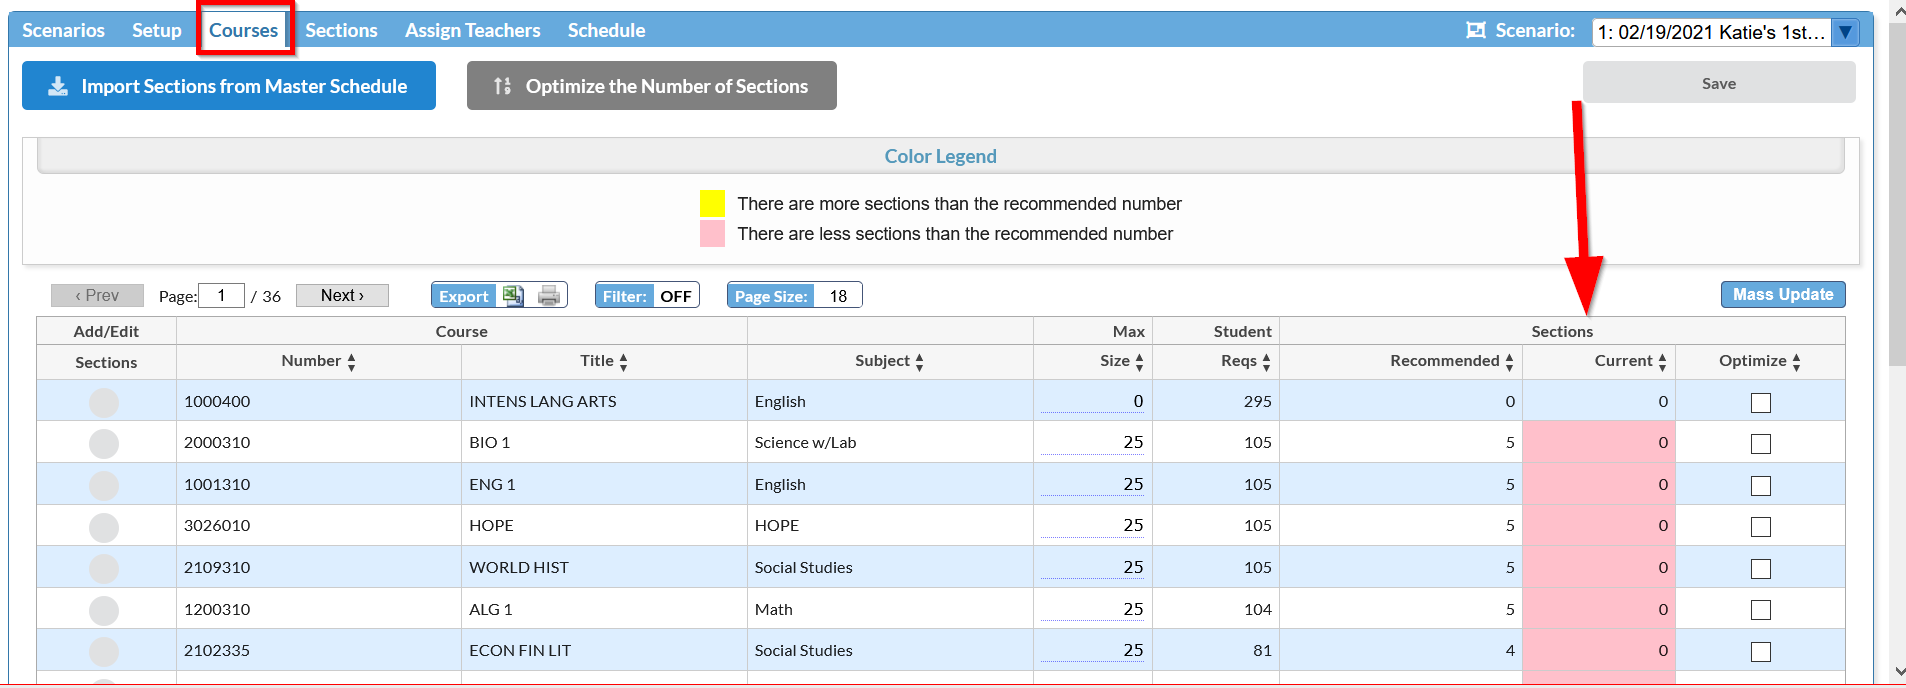Viewport: 1906px width, 688px height.
Task: Click the sort arrows beside Title
Action: coord(623,362)
